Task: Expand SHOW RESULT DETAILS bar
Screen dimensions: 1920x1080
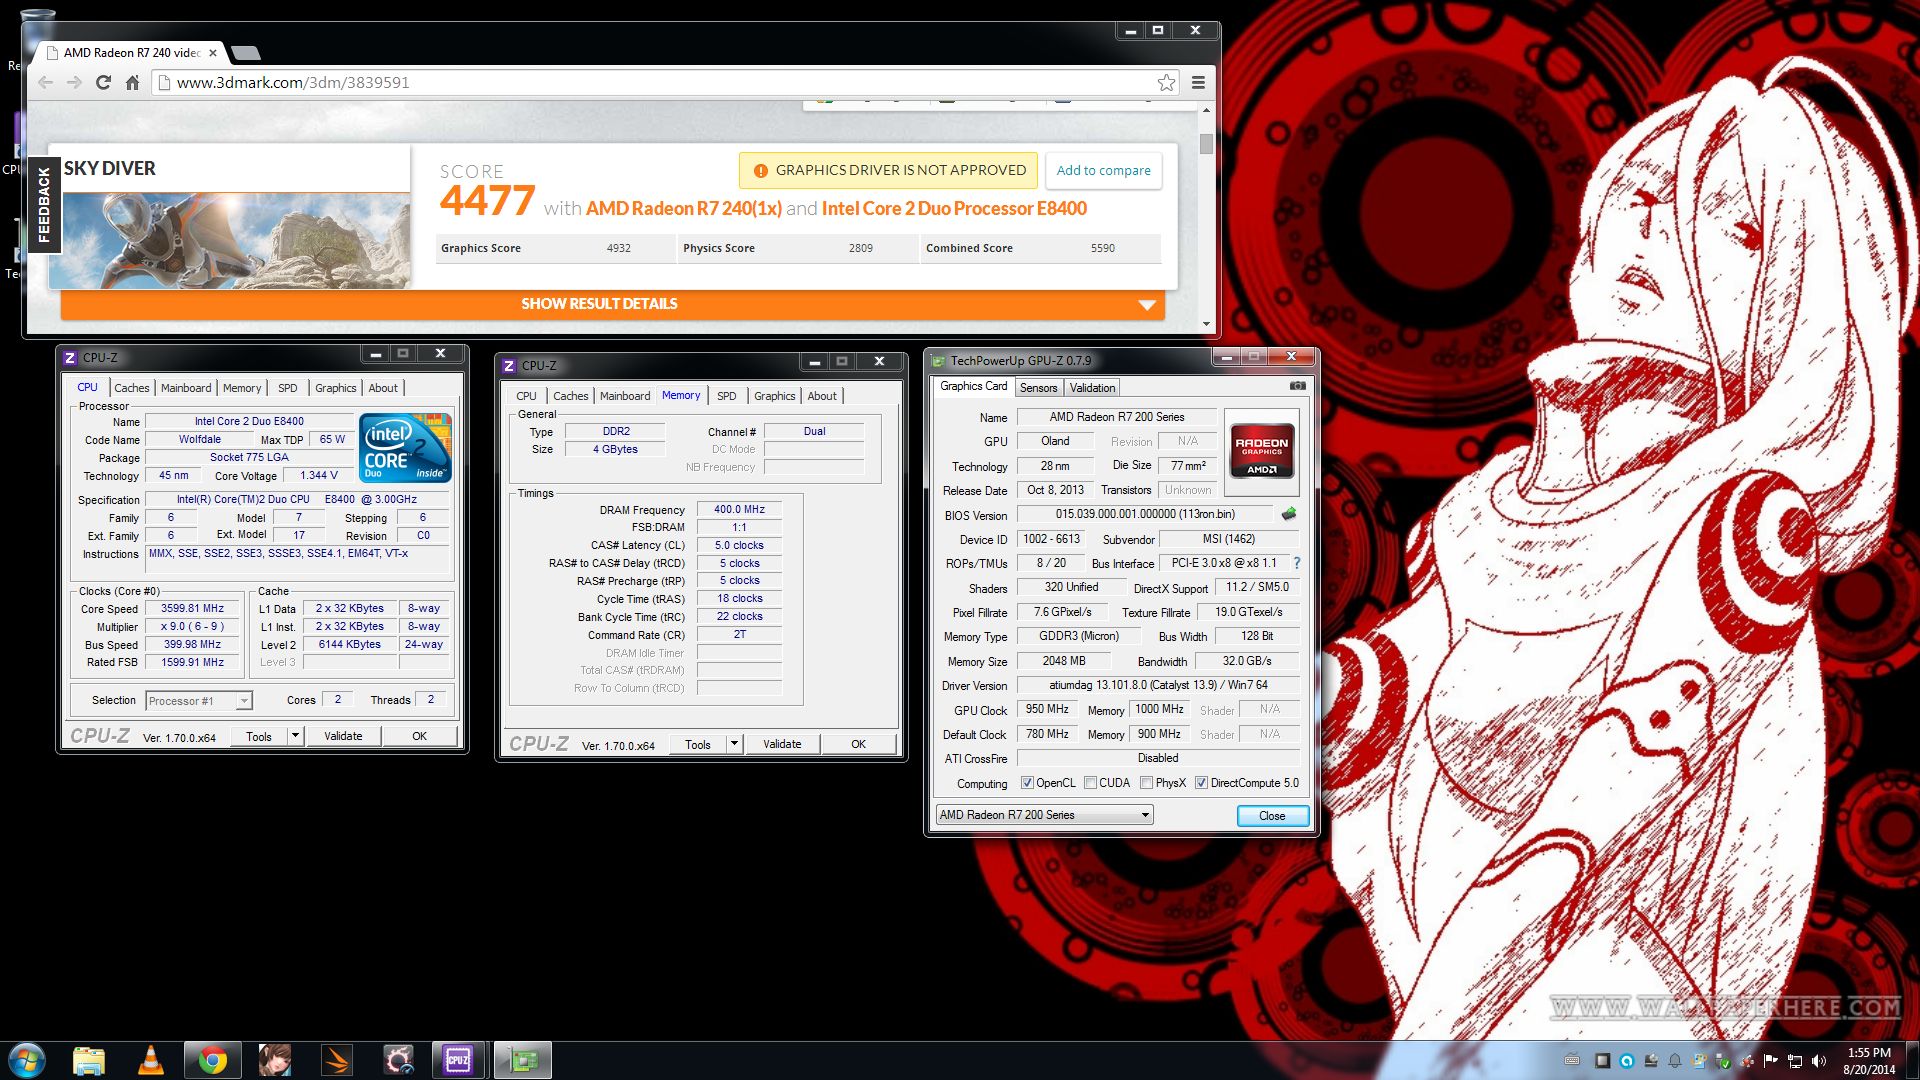Action: coord(613,304)
